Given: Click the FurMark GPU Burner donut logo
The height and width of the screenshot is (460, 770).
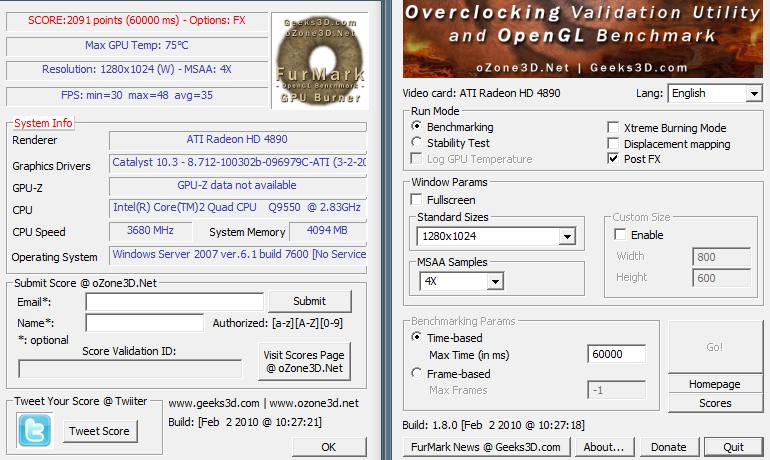Looking at the screenshot, I should pyautogui.click(x=320, y=60).
